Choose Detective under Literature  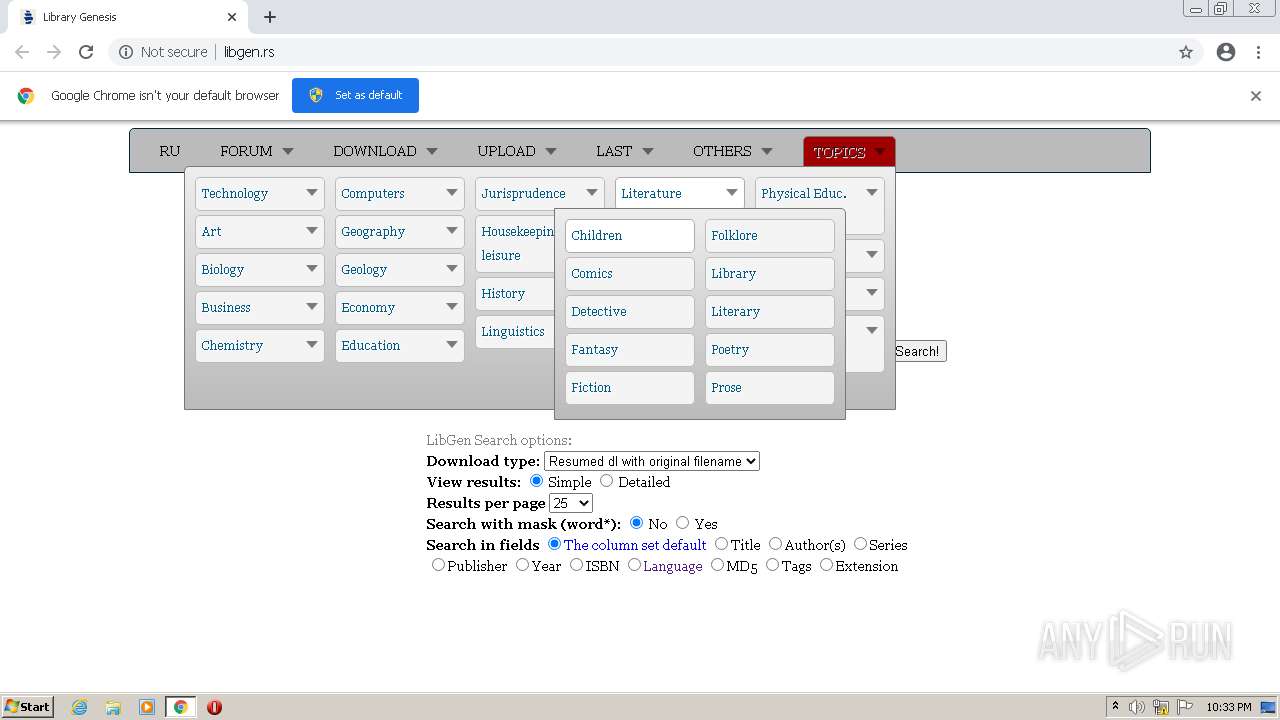click(630, 312)
